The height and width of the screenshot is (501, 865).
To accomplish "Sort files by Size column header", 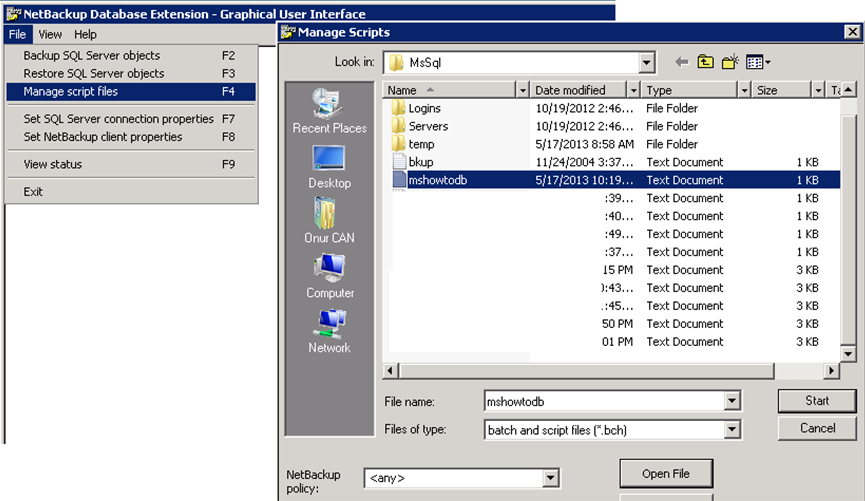I will pyautogui.click(x=782, y=90).
